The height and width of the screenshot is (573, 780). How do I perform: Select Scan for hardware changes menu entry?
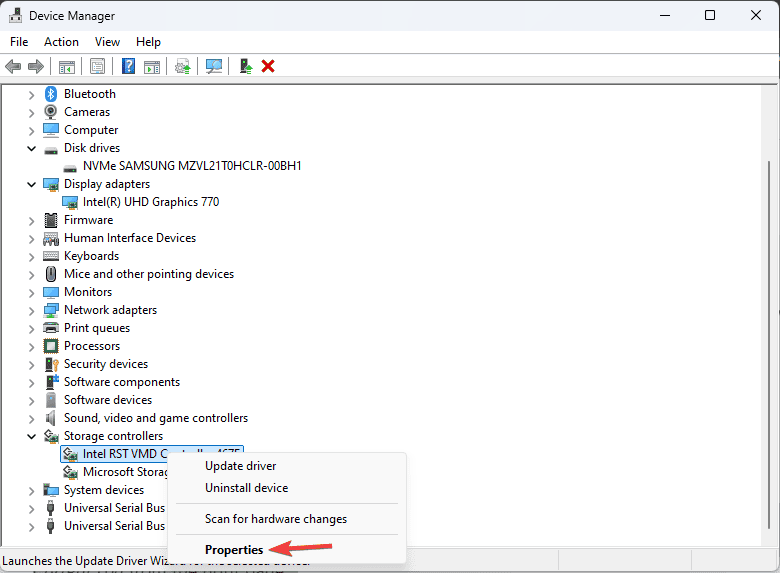287,519
